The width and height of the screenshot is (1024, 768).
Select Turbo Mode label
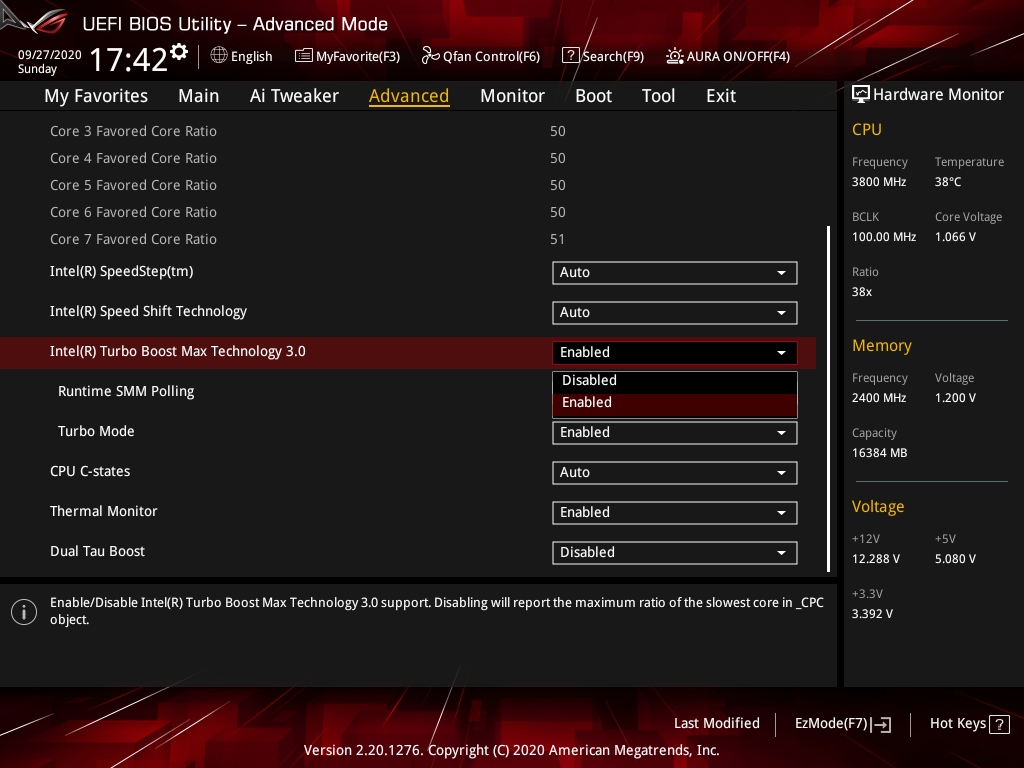(x=96, y=431)
